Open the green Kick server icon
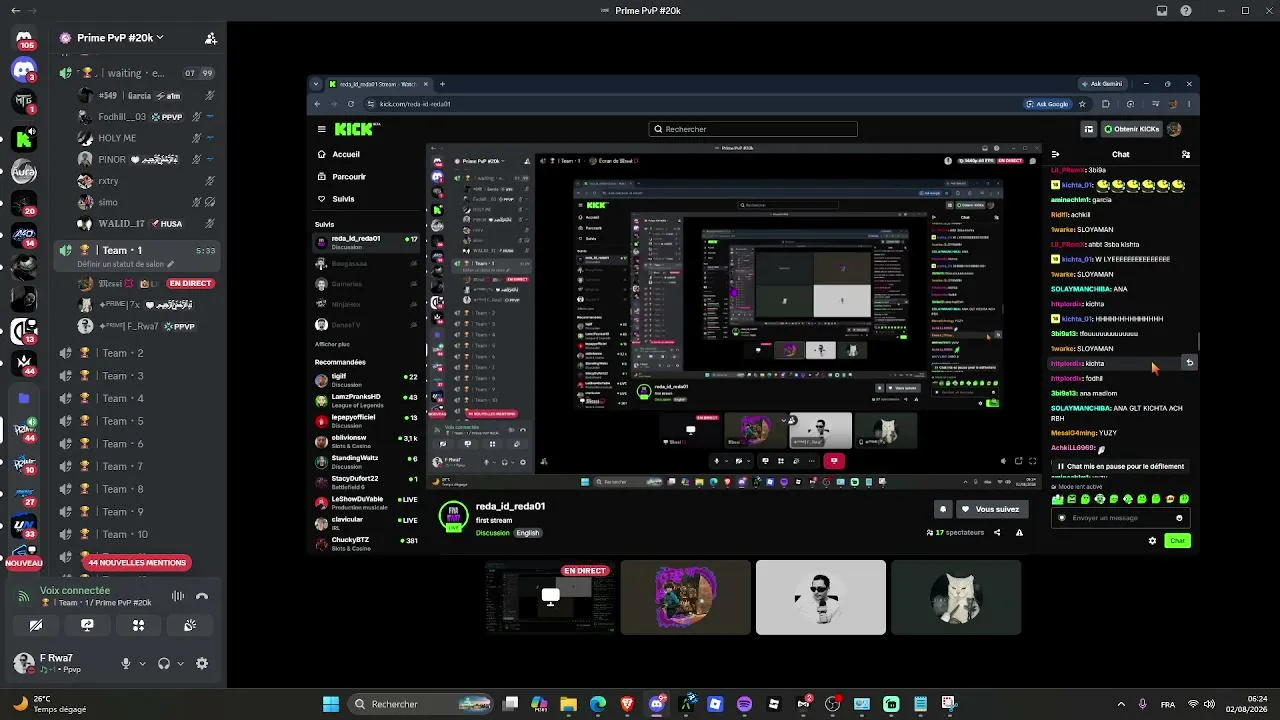 click(x=24, y=139)
